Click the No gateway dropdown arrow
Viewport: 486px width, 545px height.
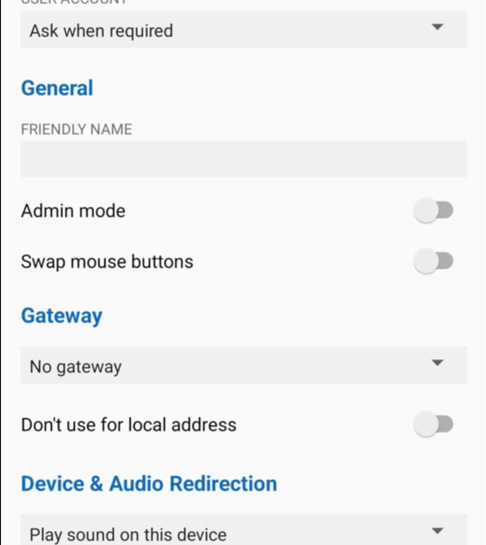[x=437, y=363]
